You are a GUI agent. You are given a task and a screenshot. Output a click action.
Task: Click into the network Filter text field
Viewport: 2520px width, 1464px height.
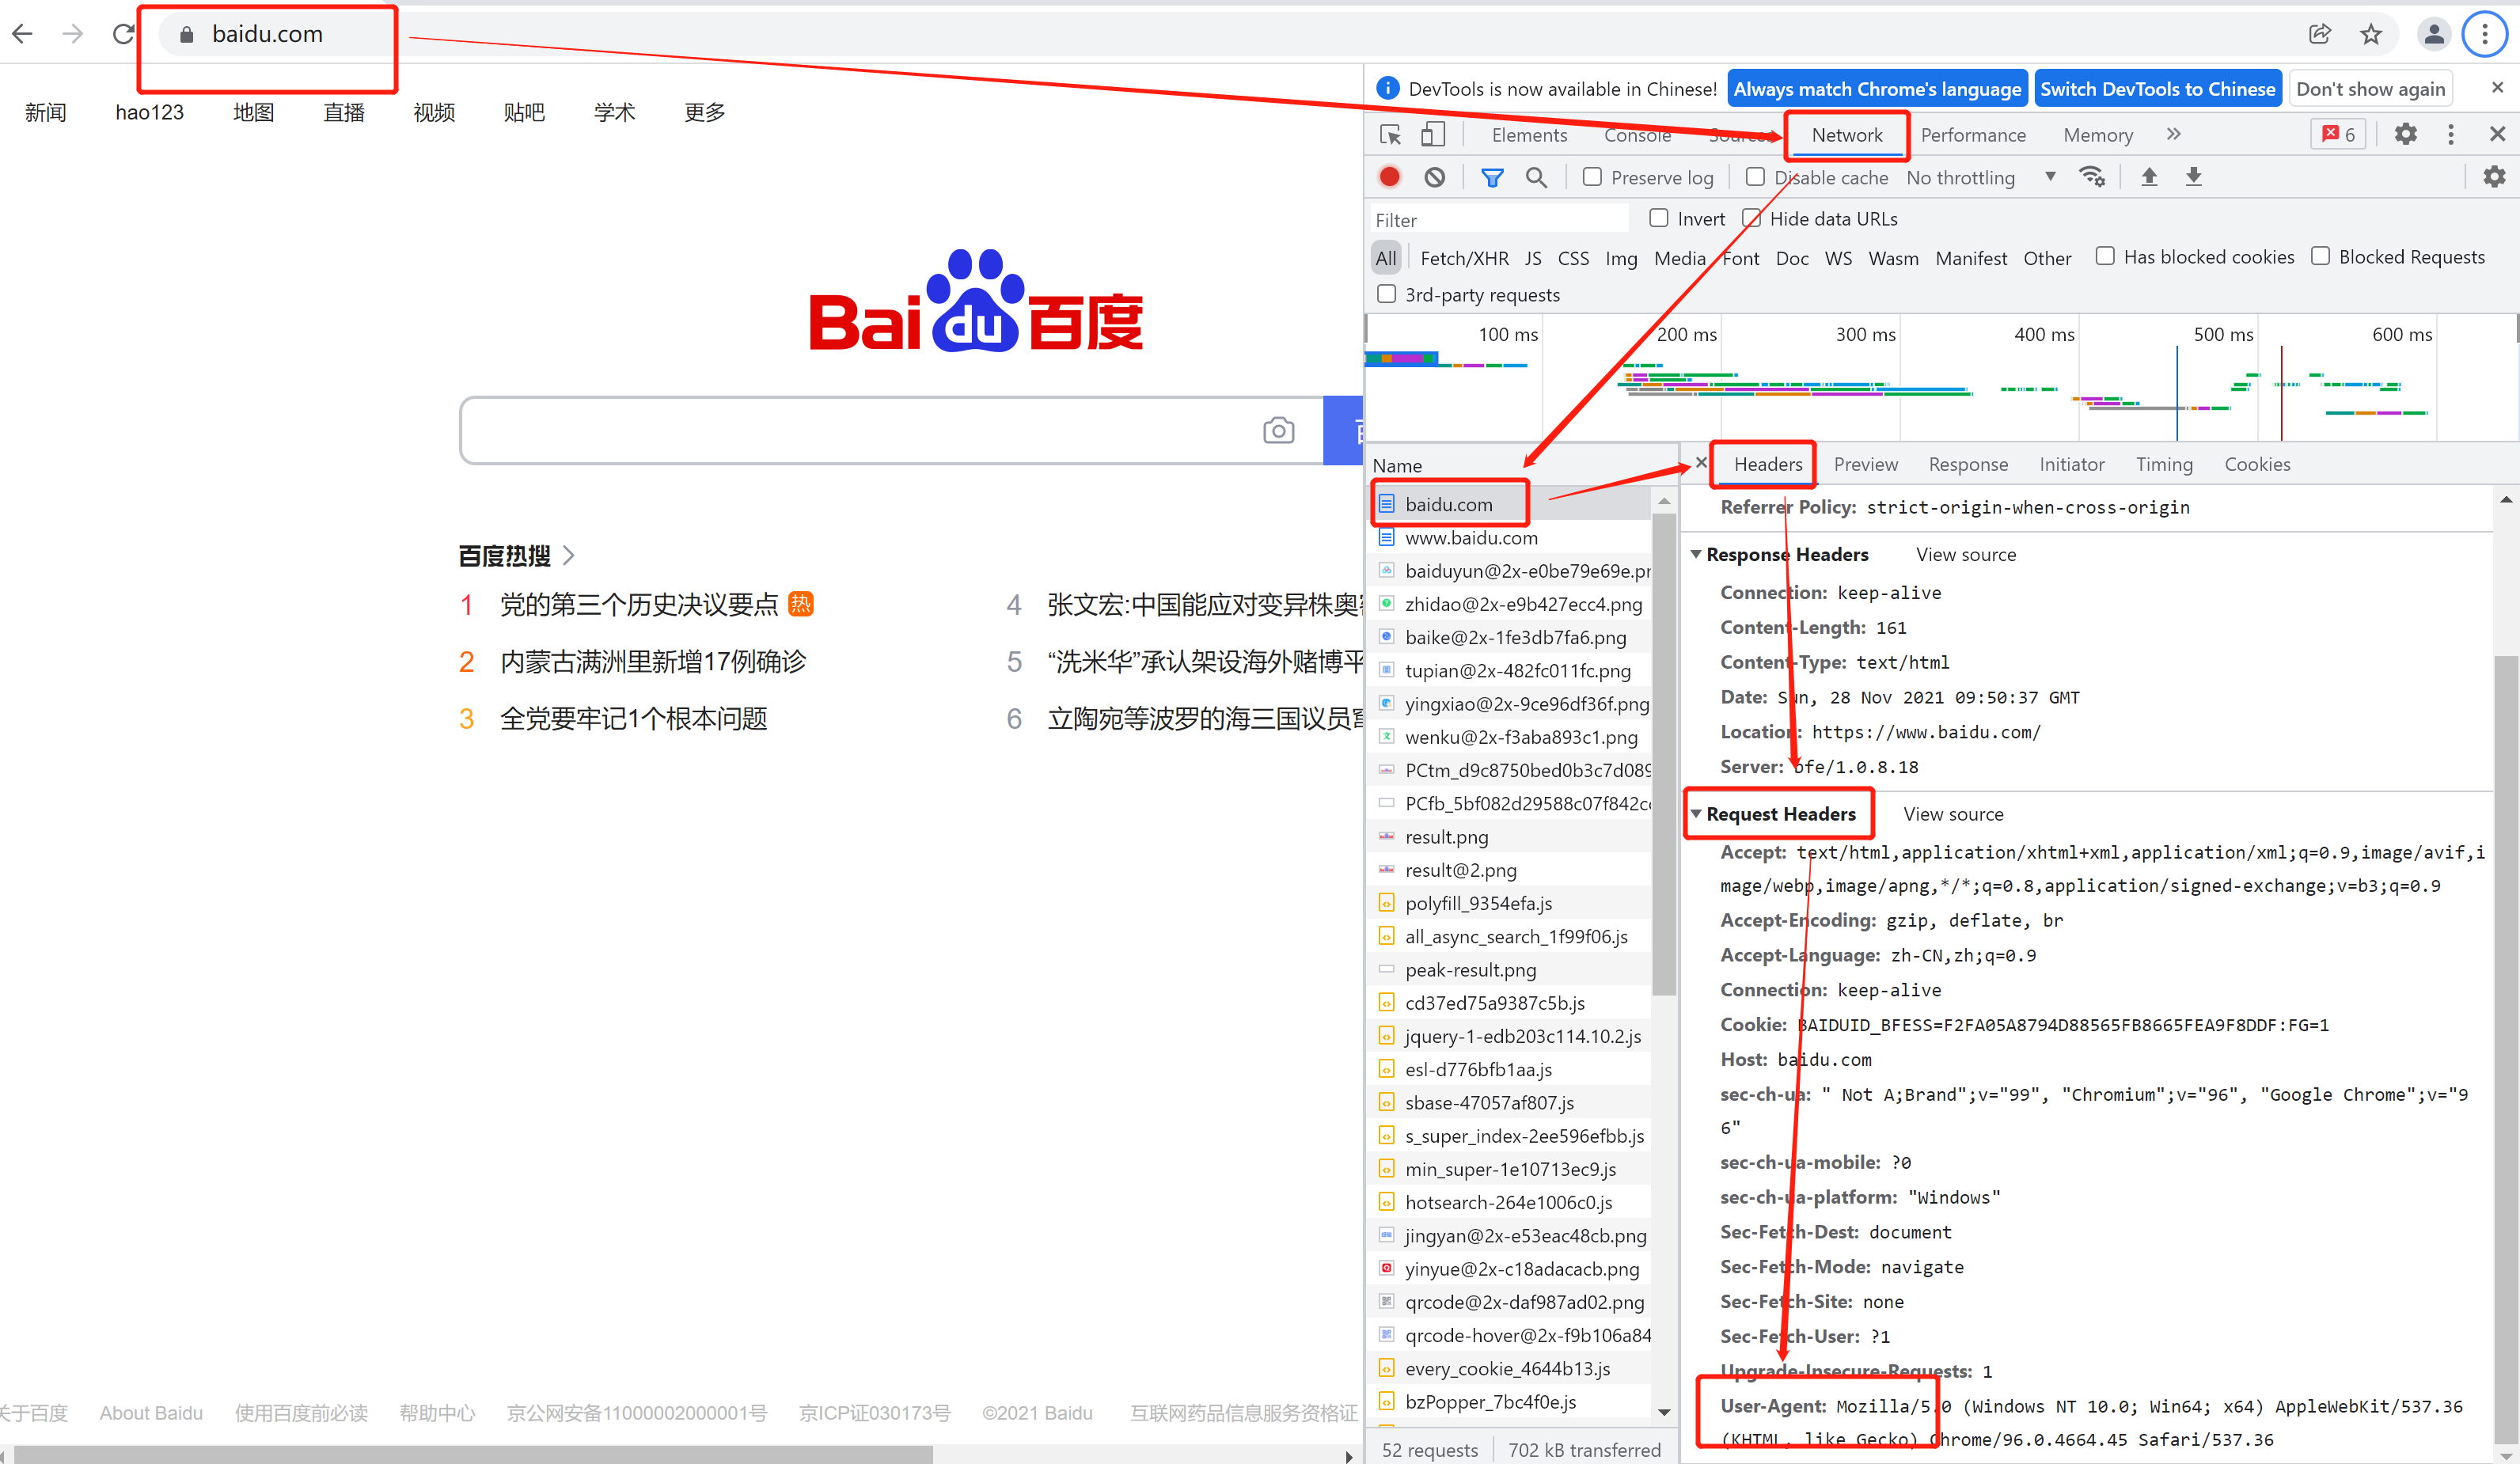(x=1497, y=220)
